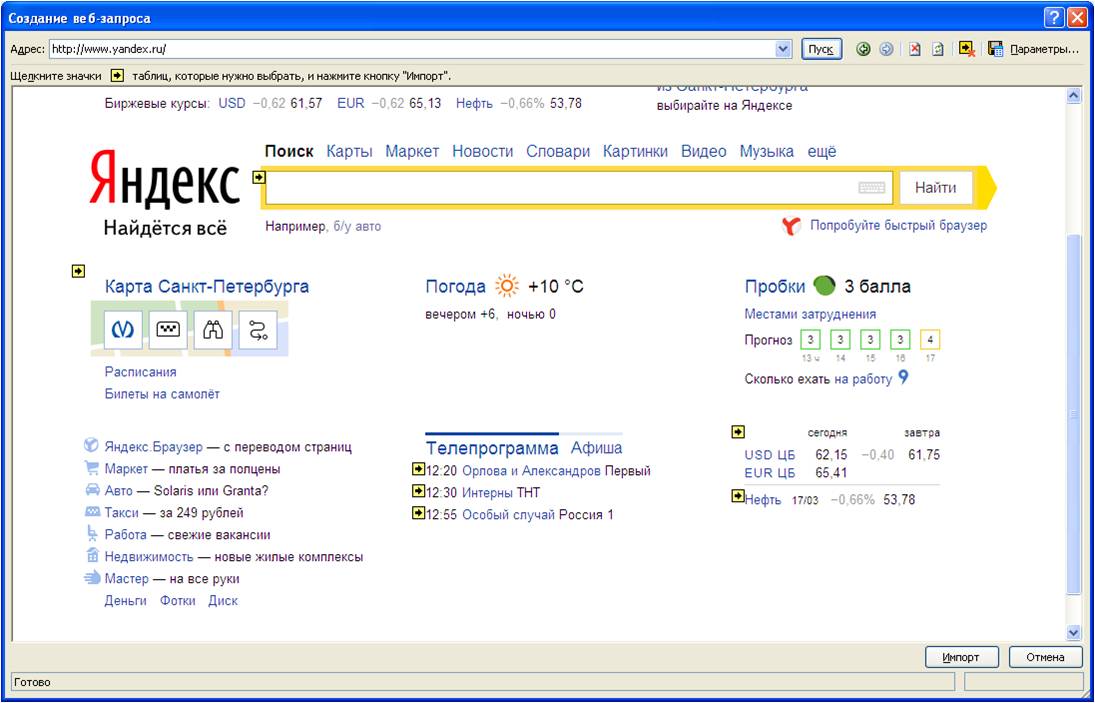Viewport: 1095px width, 703px height.
Task: Open the virtual keyboard icon in search box
Action: 872,188
